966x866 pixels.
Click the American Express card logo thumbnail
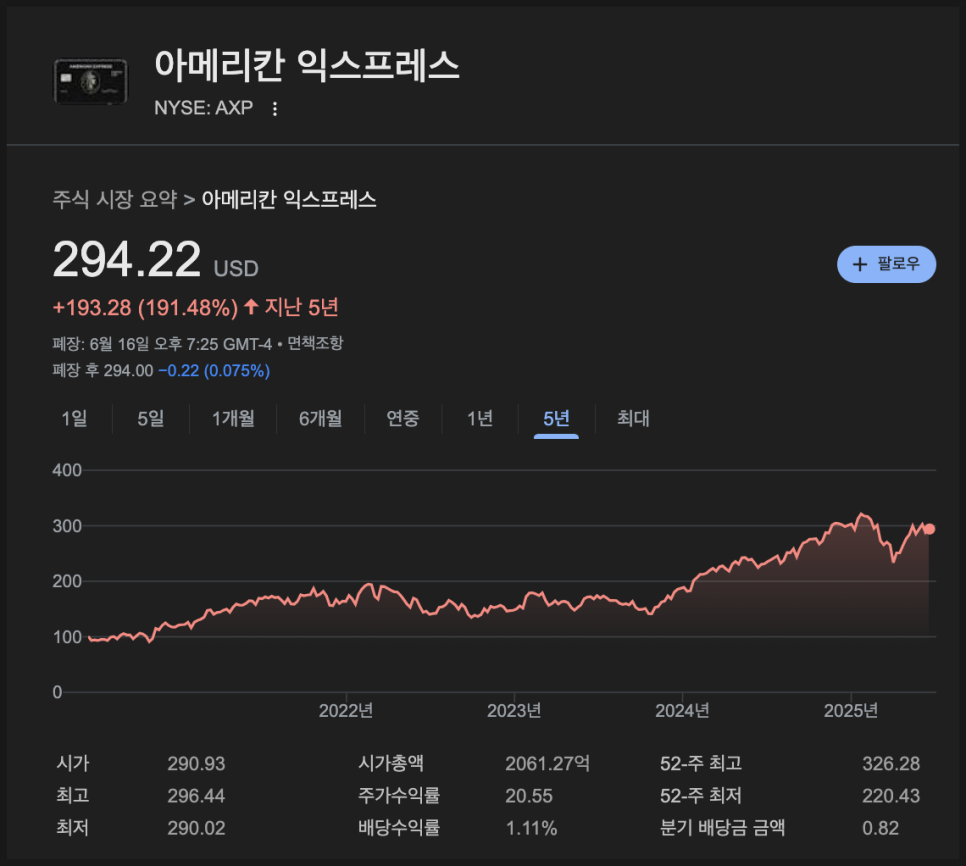[91, 81]
